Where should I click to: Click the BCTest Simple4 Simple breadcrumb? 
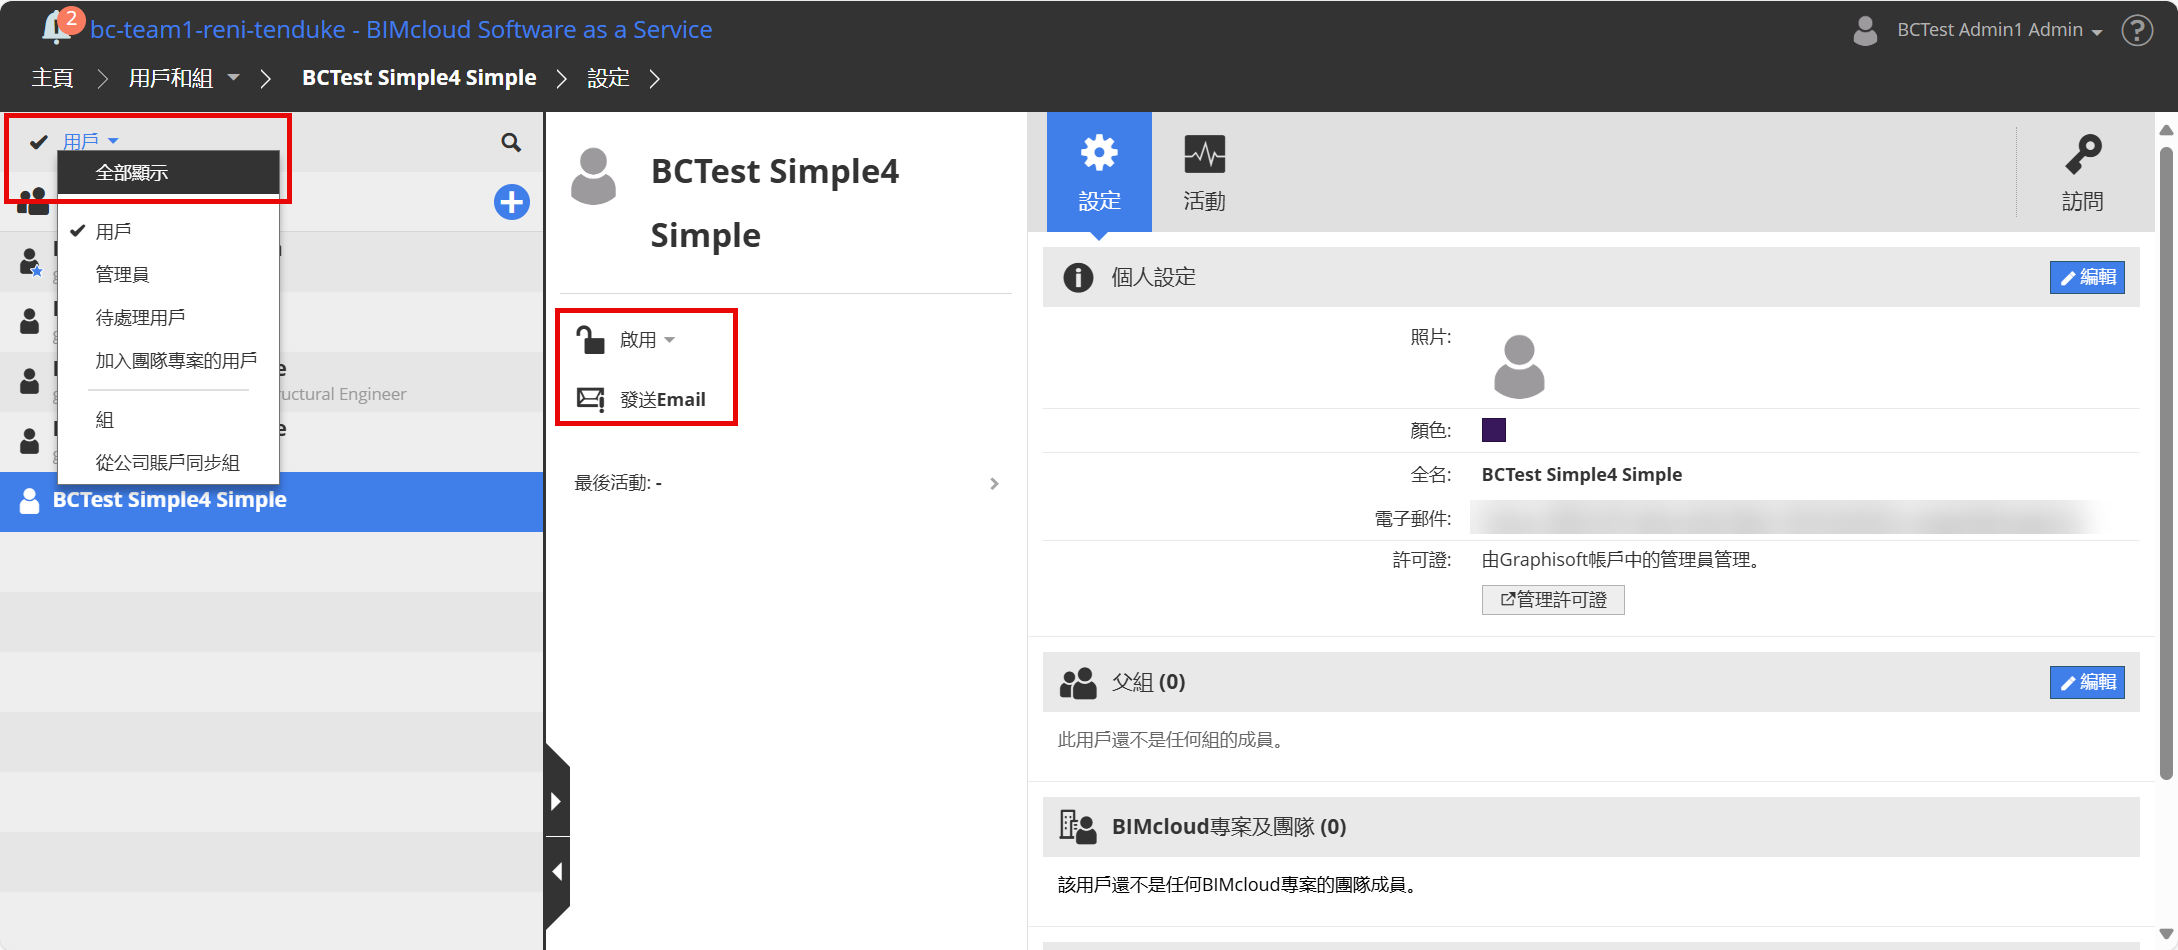[x=419, y=78]
